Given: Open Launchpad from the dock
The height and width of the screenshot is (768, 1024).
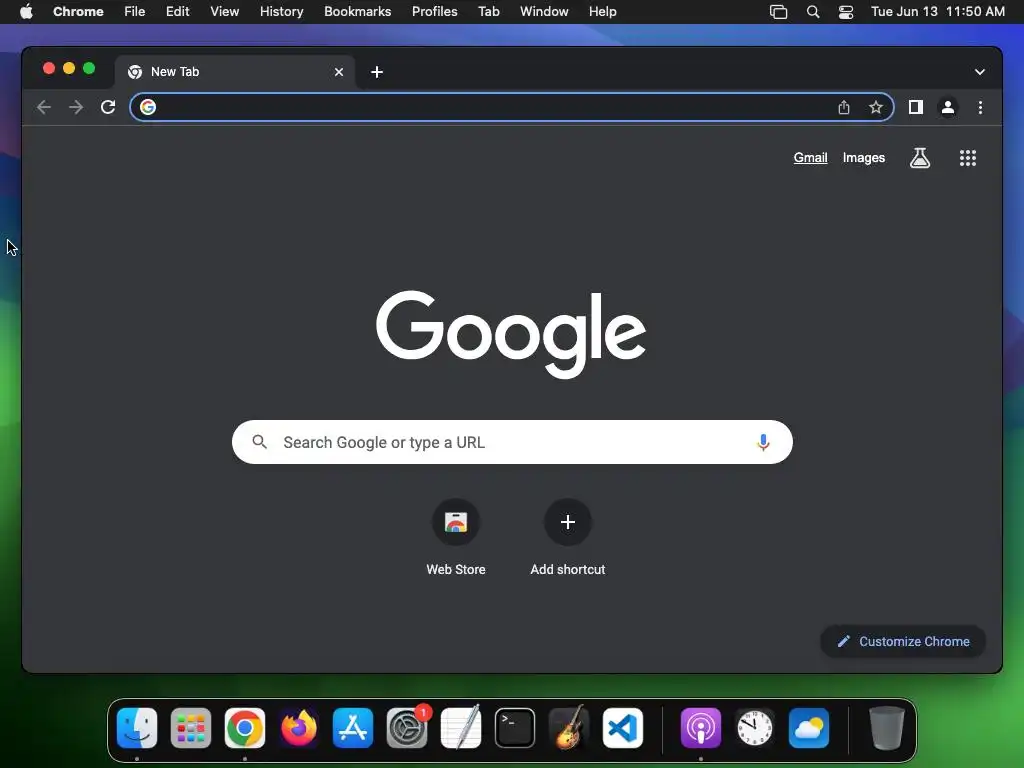Looking at the screenshot, I should click(x=191, y=728).
